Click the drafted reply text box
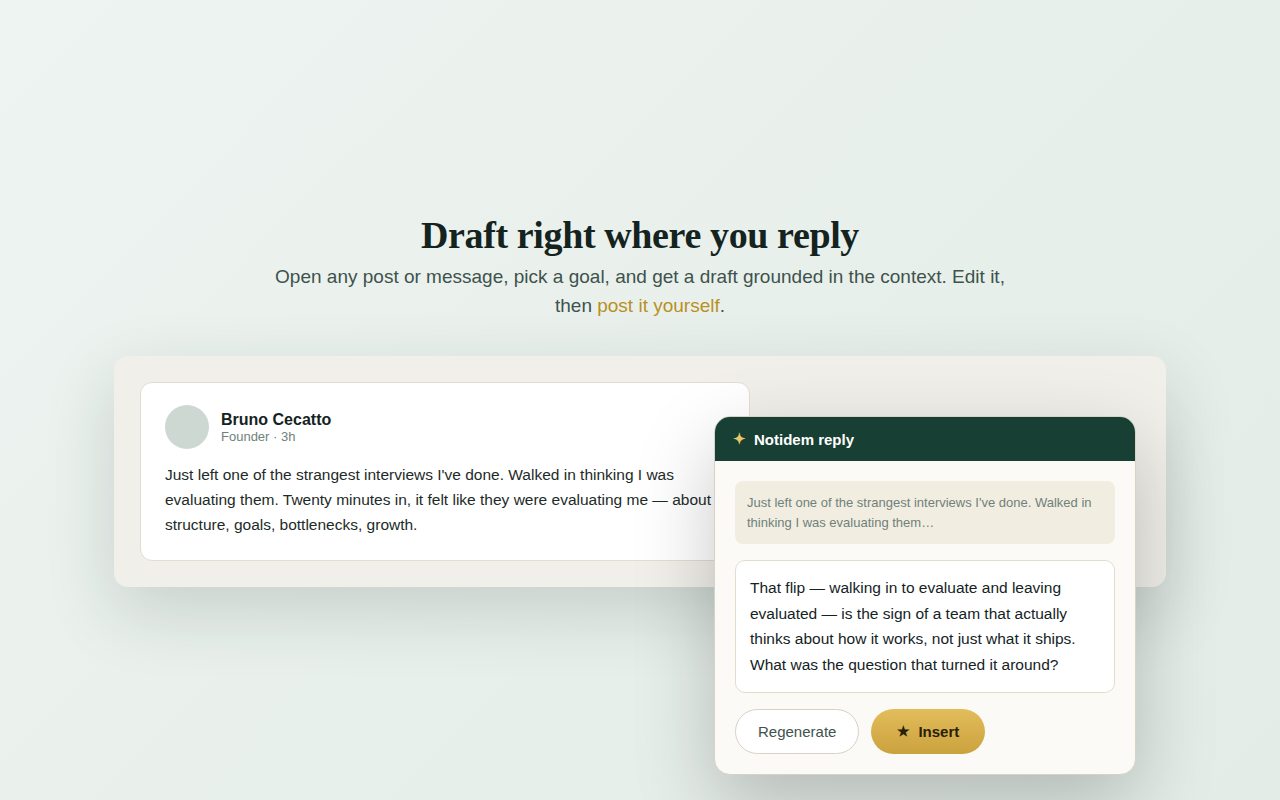Screen dimensions: 1280x800 click(925, 626)
